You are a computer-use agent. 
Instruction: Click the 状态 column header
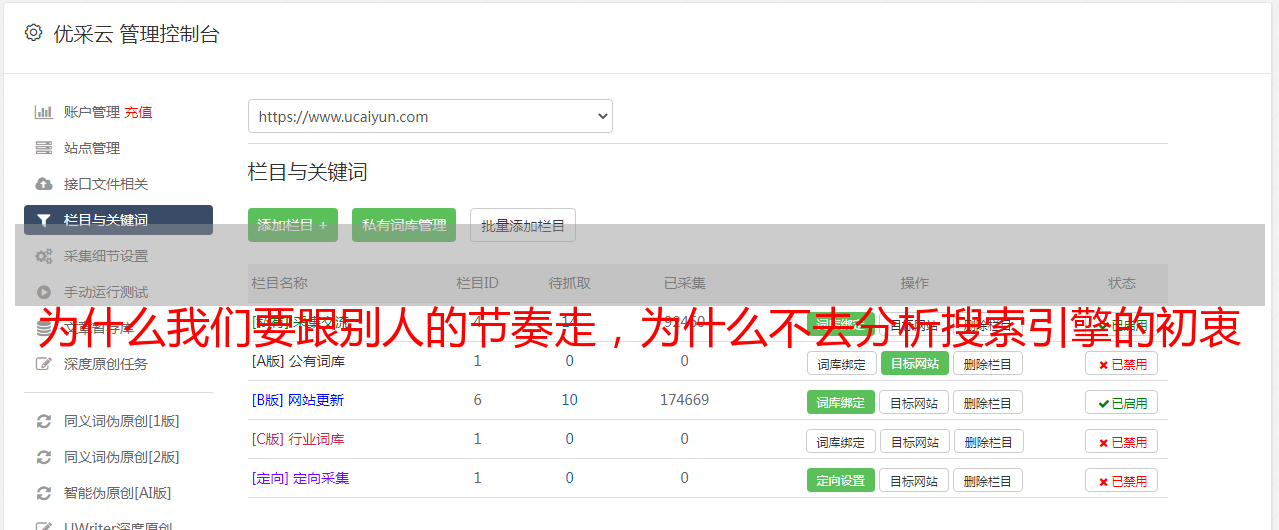1121,283
